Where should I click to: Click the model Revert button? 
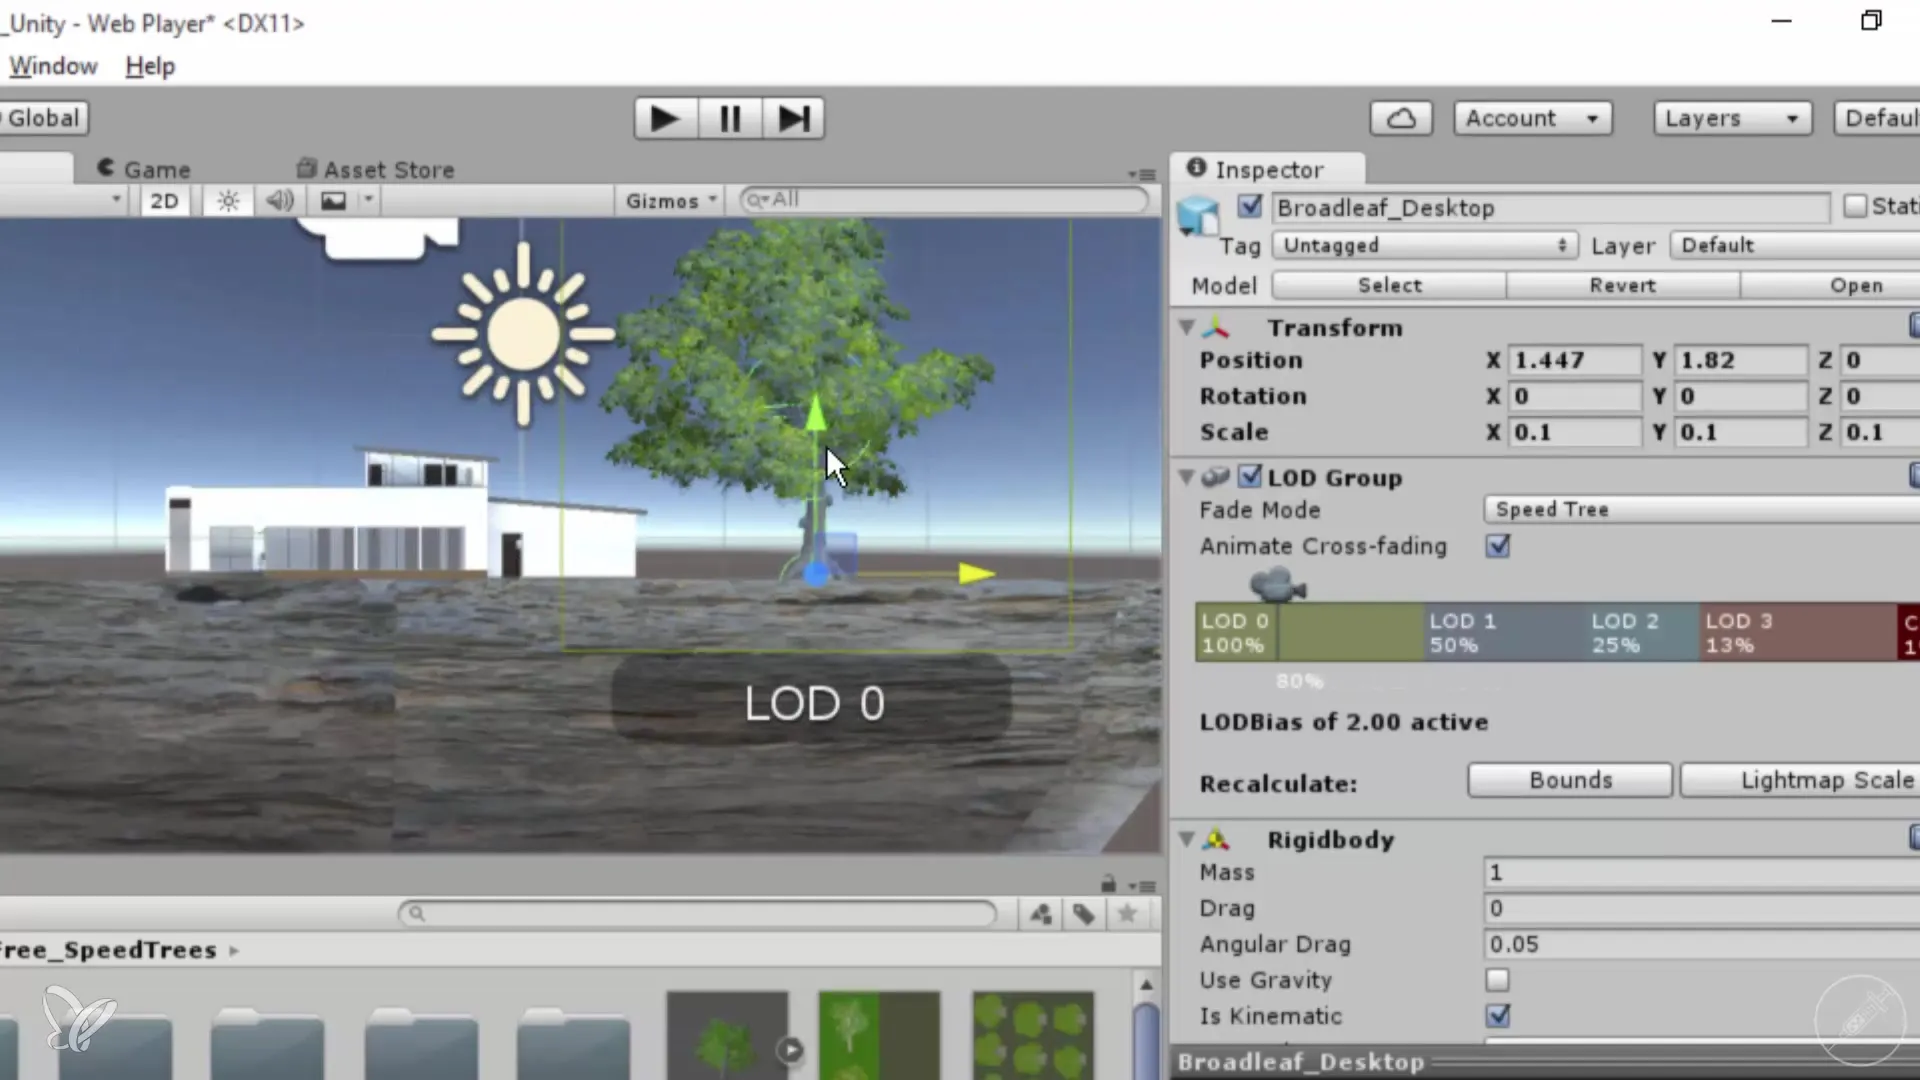pos(1622,285)
